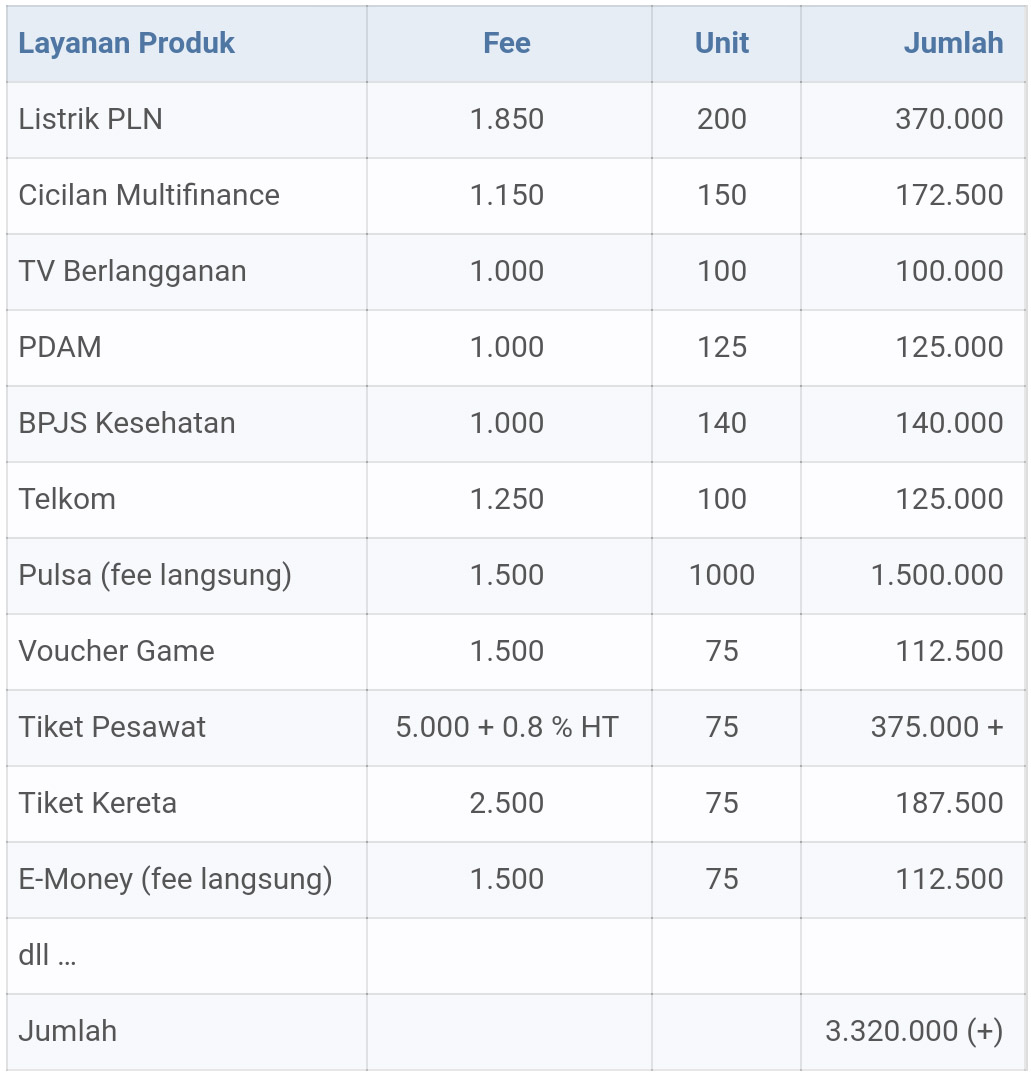This screenshot has width=1031, height=1075.
Task: Click the Fee column header
Action: point(507,43)
